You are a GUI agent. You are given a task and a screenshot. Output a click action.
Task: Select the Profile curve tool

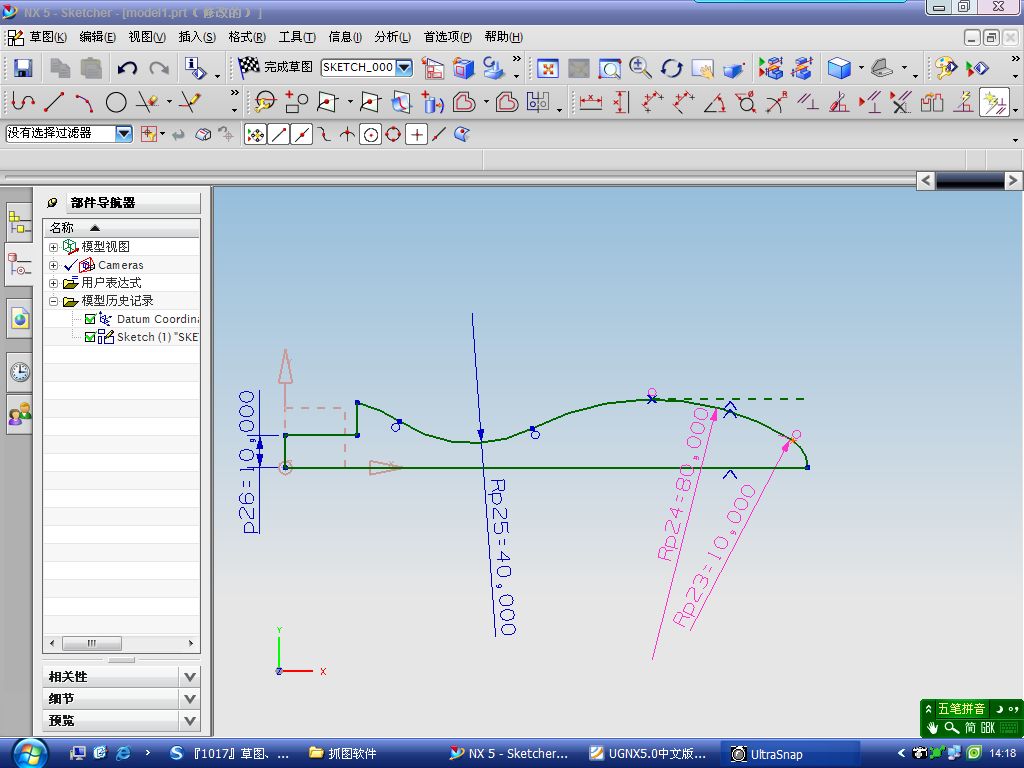[x=23, y=102]
